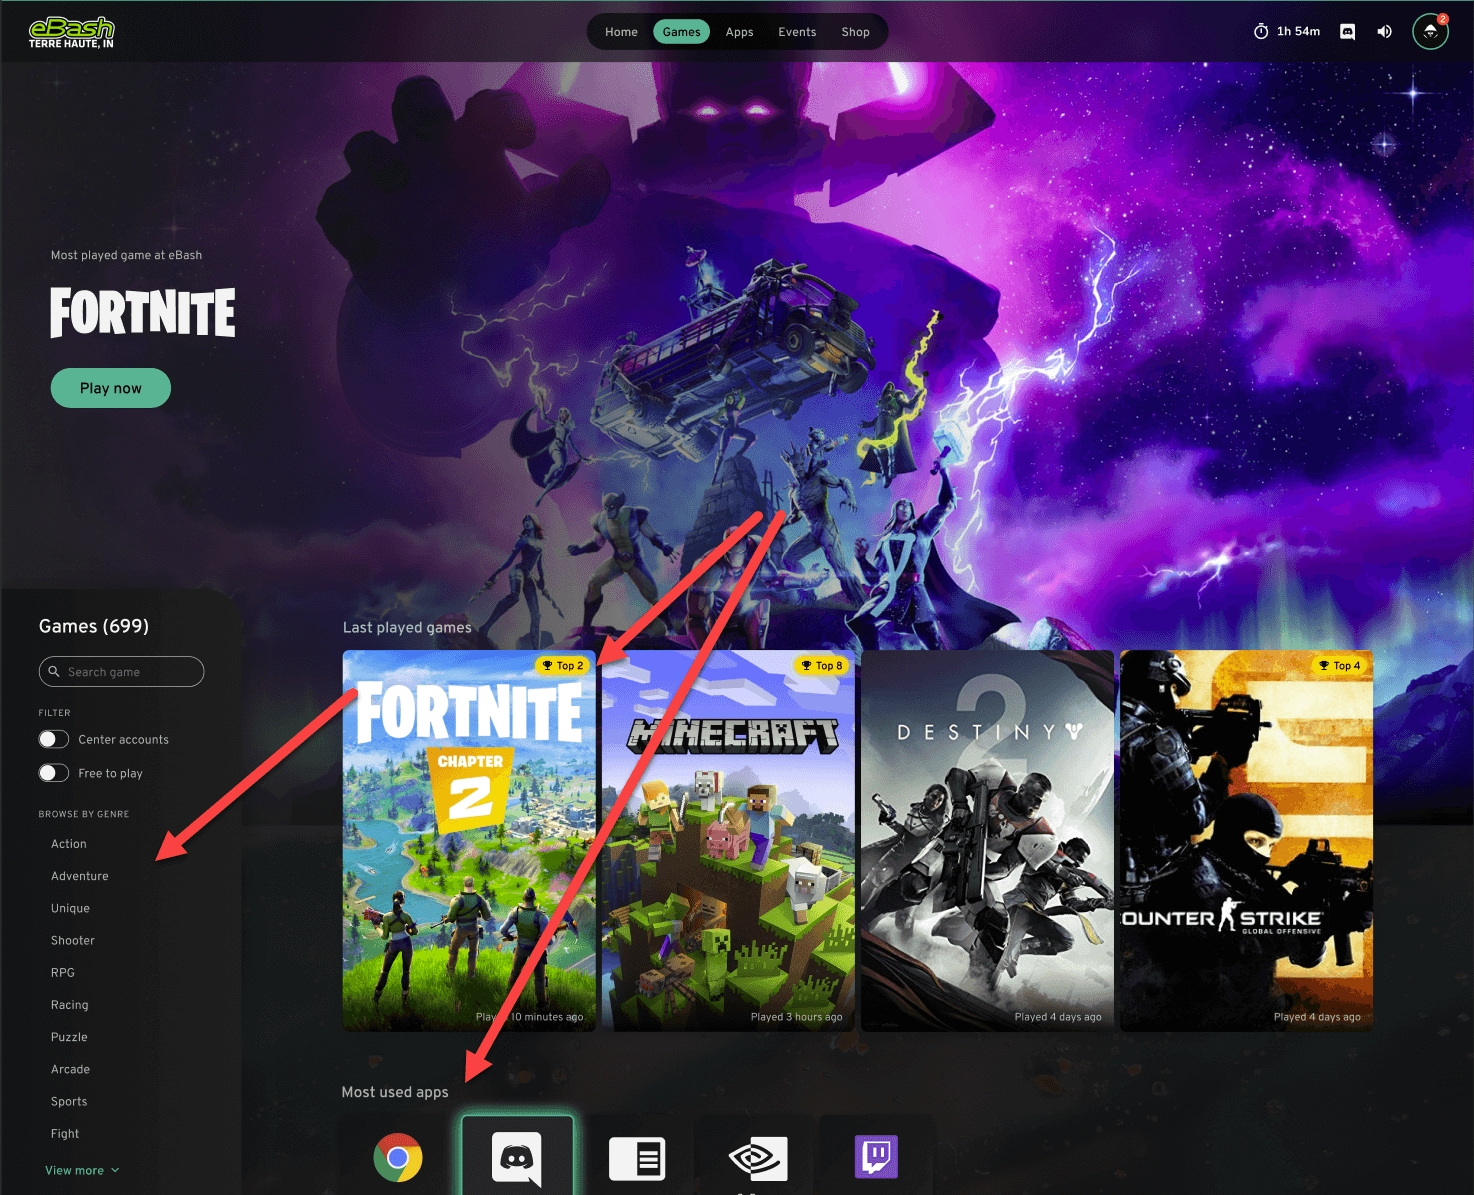
Task: Switch to the Apps tab
Action: click(x=739, y=31)
